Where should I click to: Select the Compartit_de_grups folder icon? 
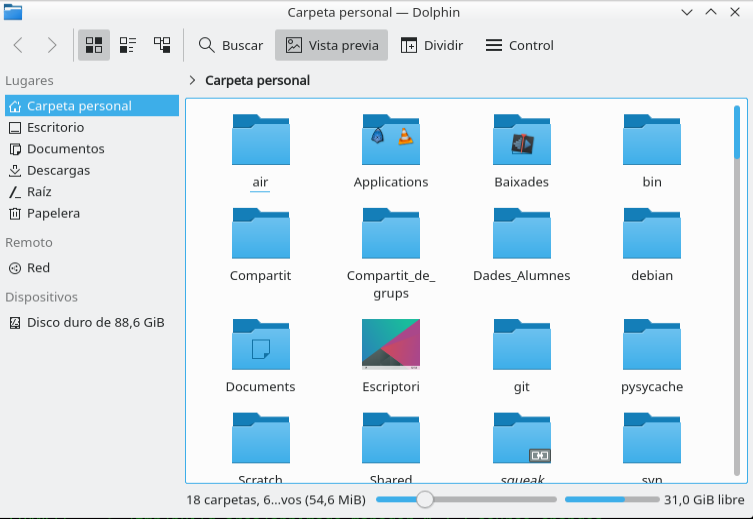coord(391,233)
